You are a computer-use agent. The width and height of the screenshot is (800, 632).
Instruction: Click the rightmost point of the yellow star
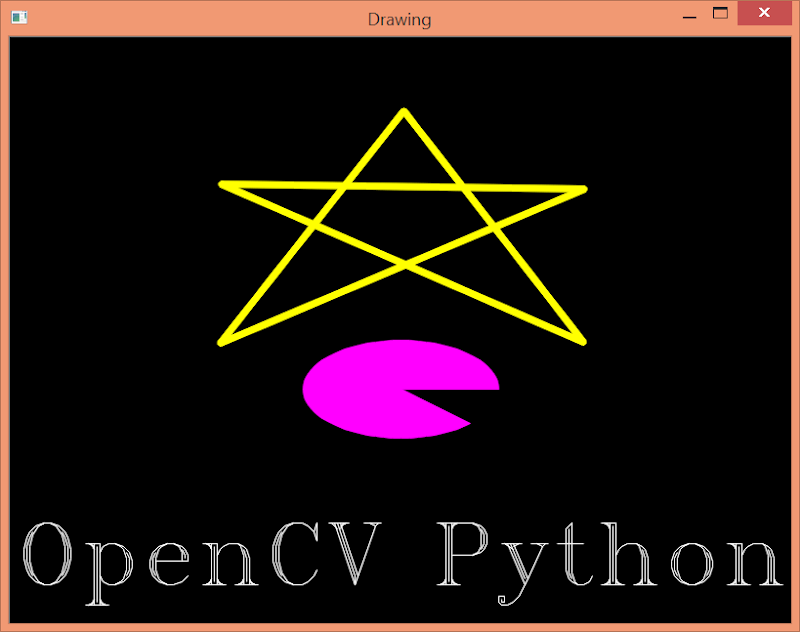point(583,185)
